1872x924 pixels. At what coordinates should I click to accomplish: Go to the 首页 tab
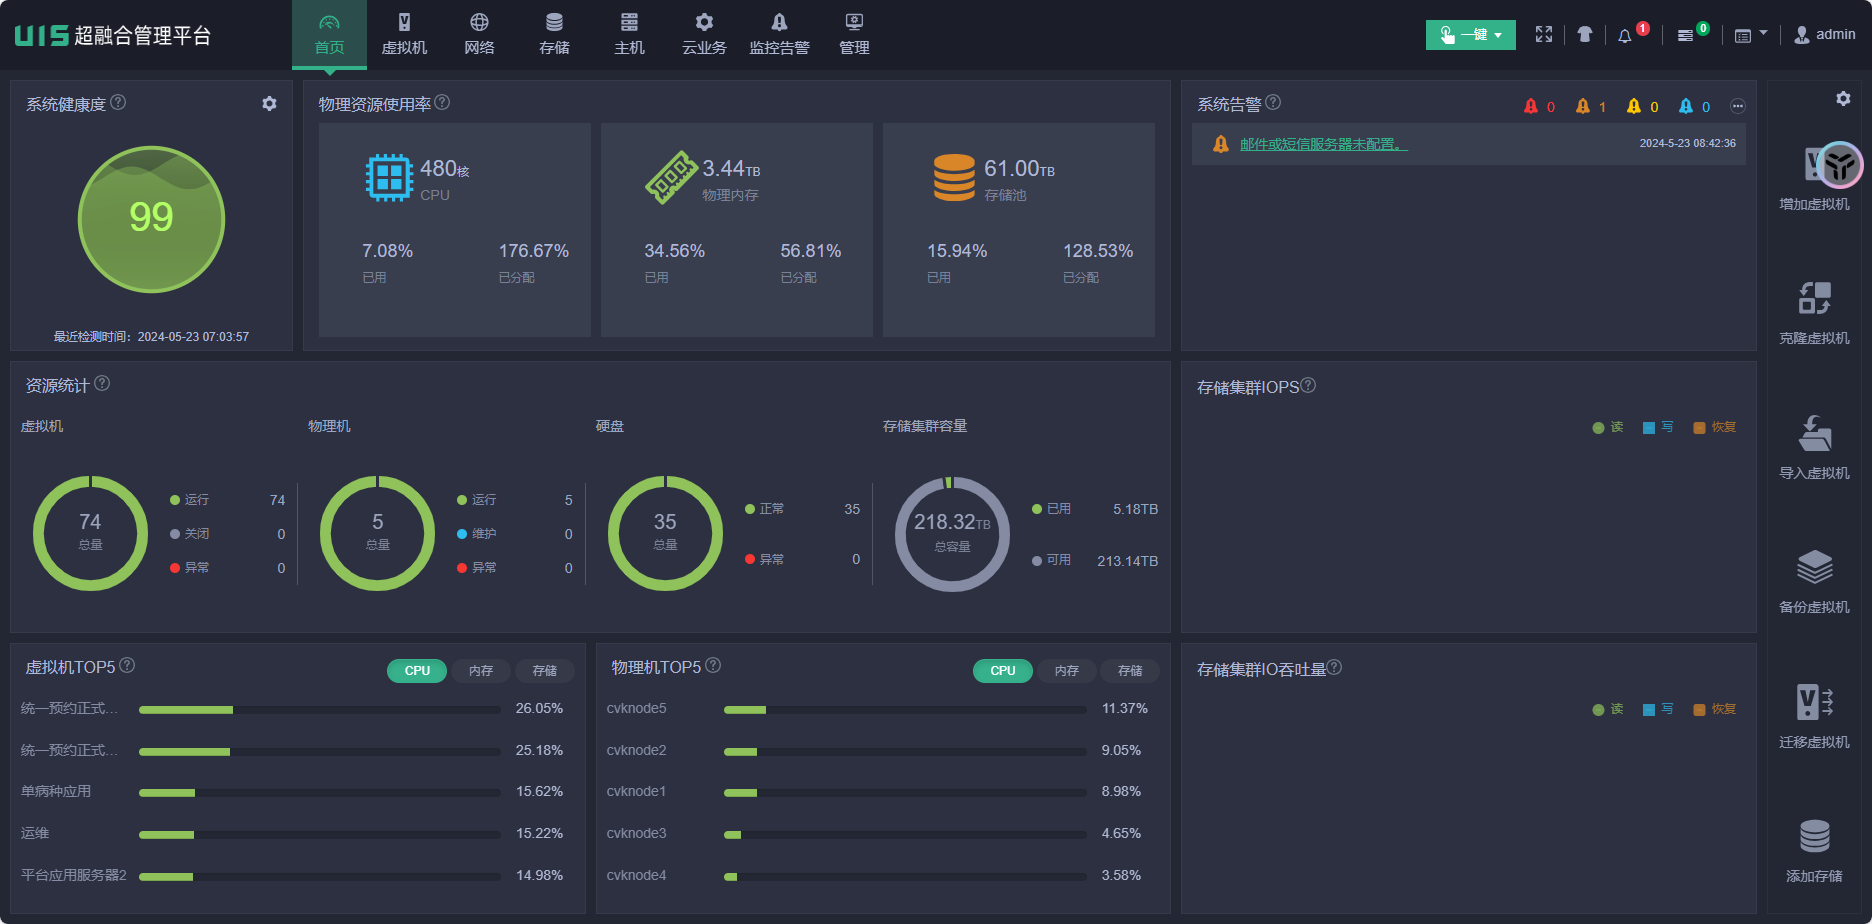[x=329, y=35]
